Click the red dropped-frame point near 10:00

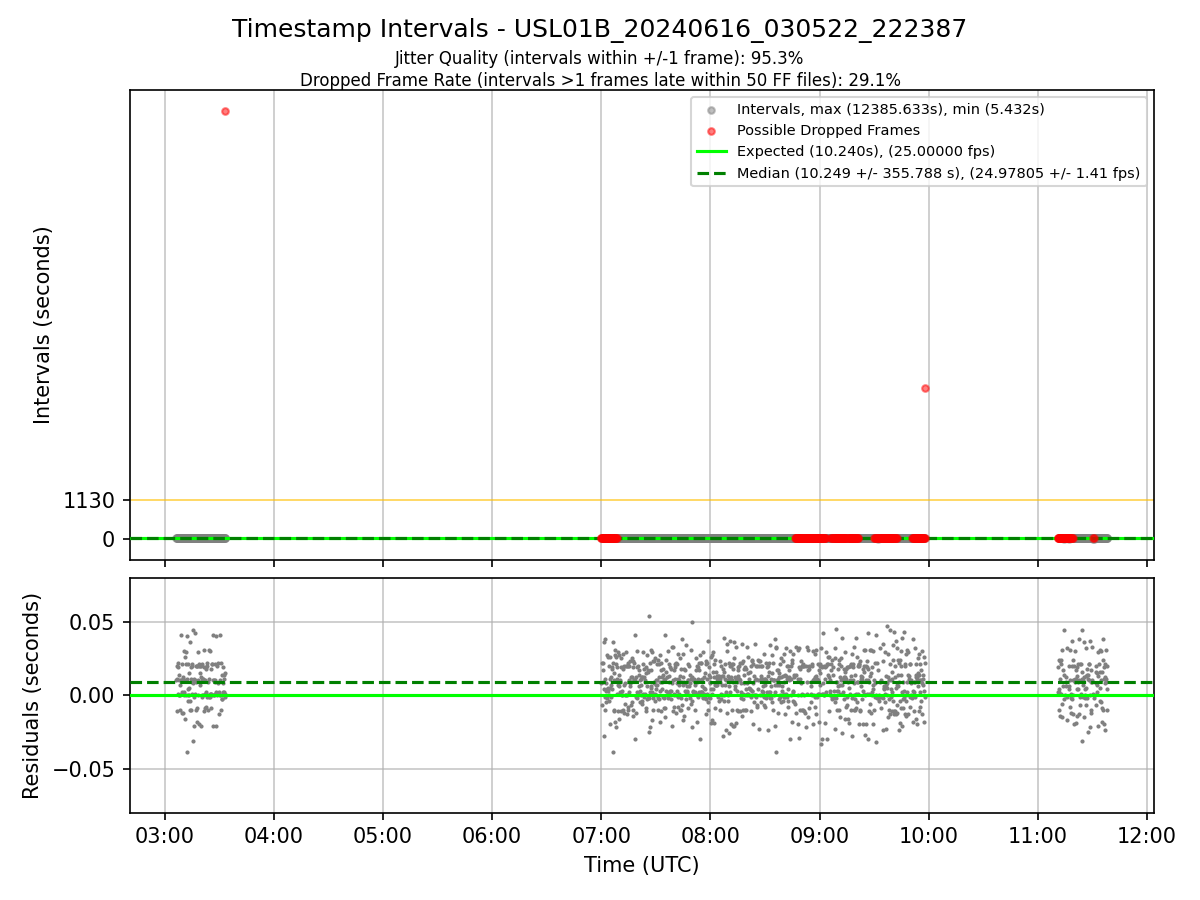point(925,388)
